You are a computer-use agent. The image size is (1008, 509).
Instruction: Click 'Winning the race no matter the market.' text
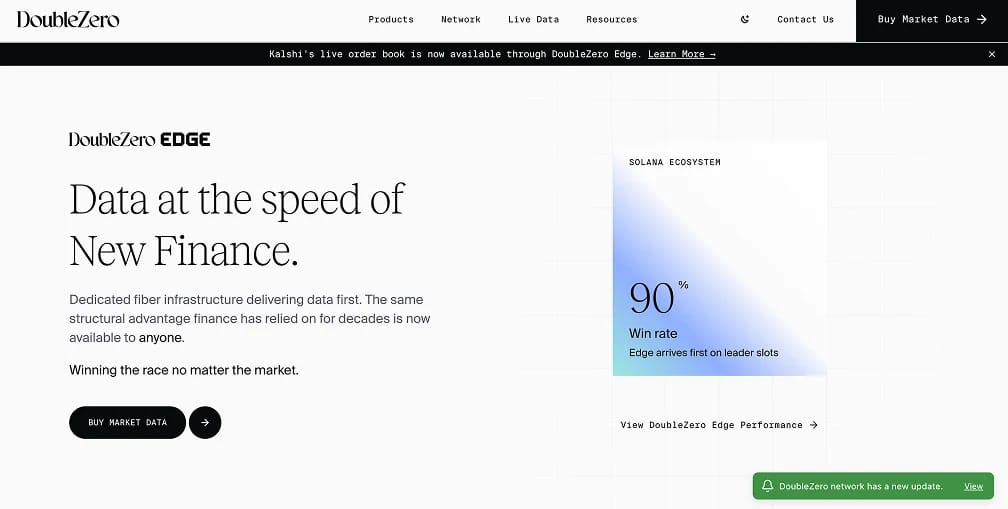coord(184,370)
